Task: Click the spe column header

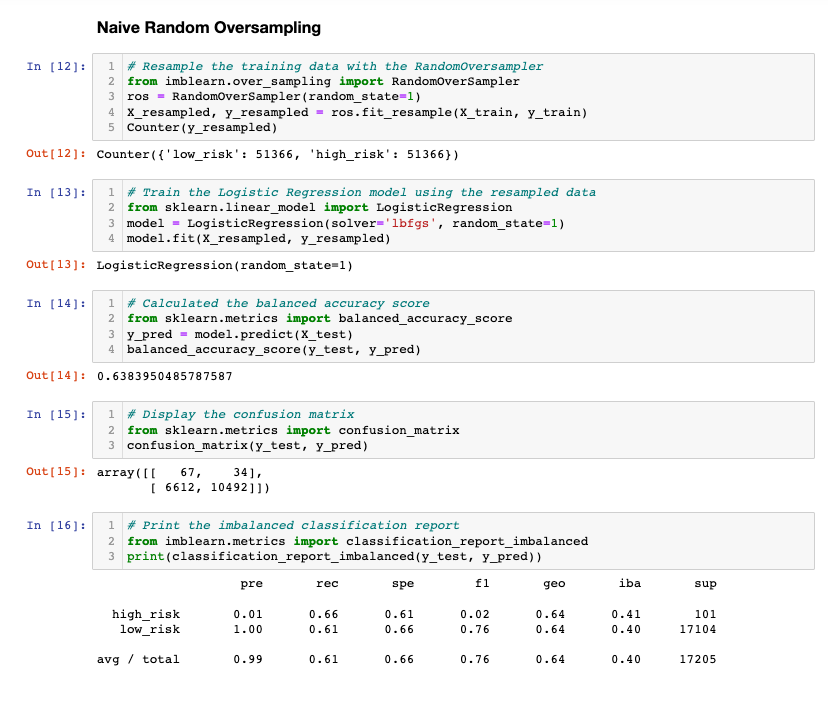Action: (402, 584)
